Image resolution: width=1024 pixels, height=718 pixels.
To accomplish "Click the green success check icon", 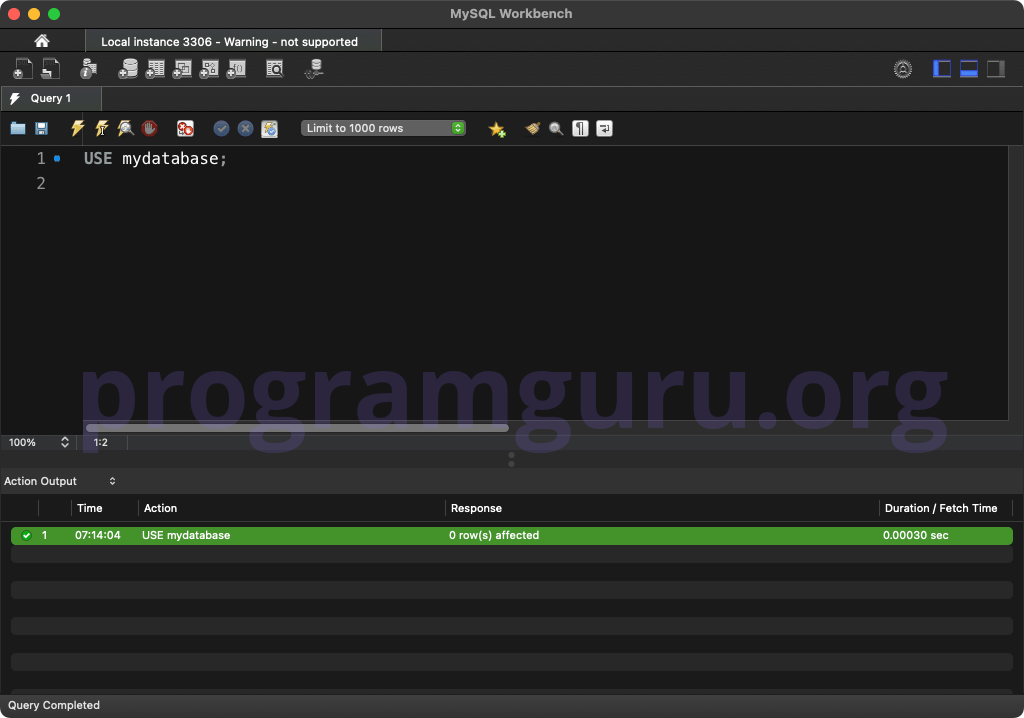I will coord(27,536).
